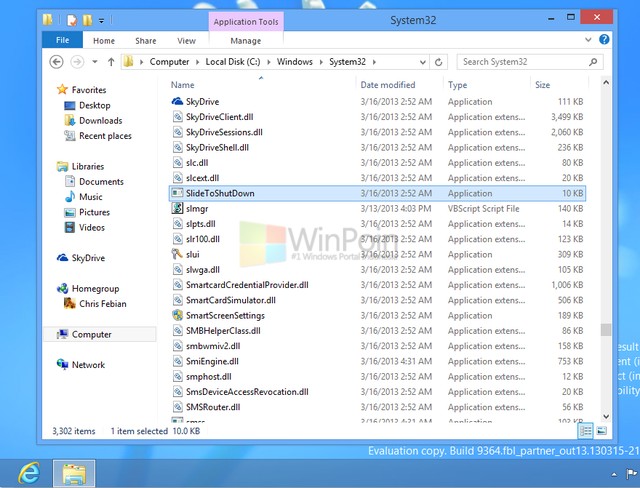
Task: Open Downloads in navigation pane
Action: [100, 120]
